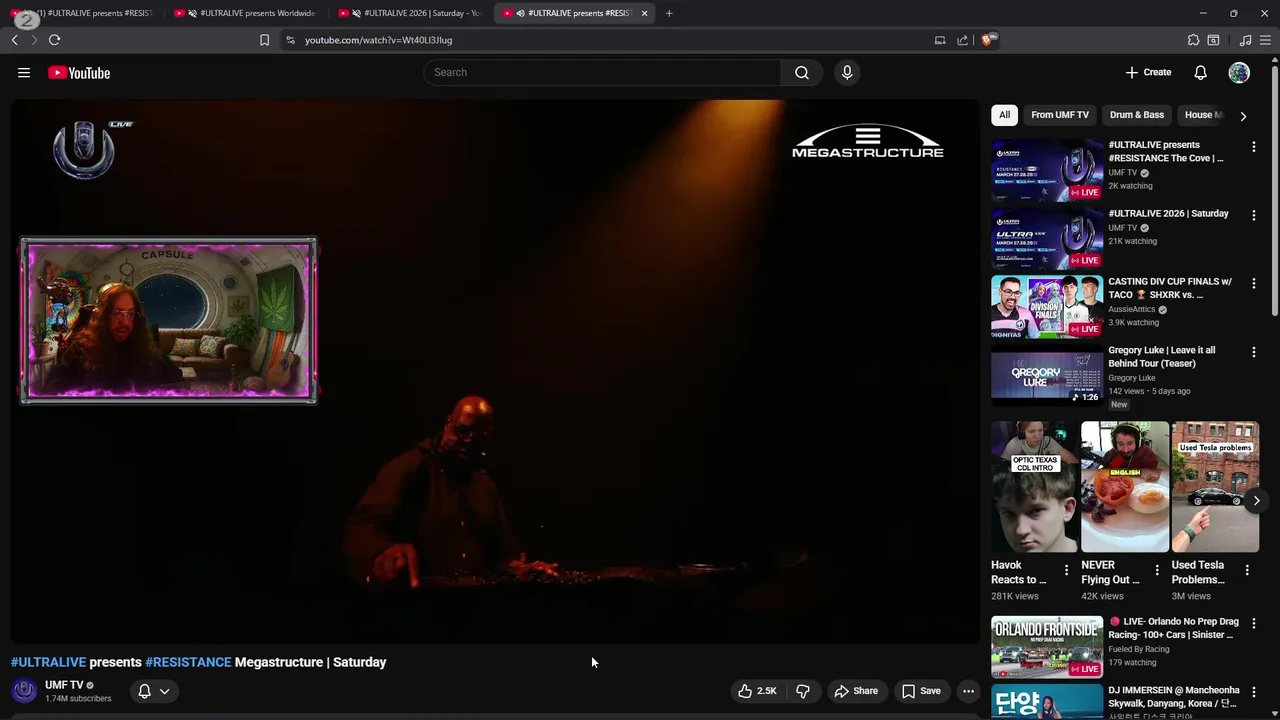
Task: Open Brave playlist music note icon
Action: (1245, 40)
